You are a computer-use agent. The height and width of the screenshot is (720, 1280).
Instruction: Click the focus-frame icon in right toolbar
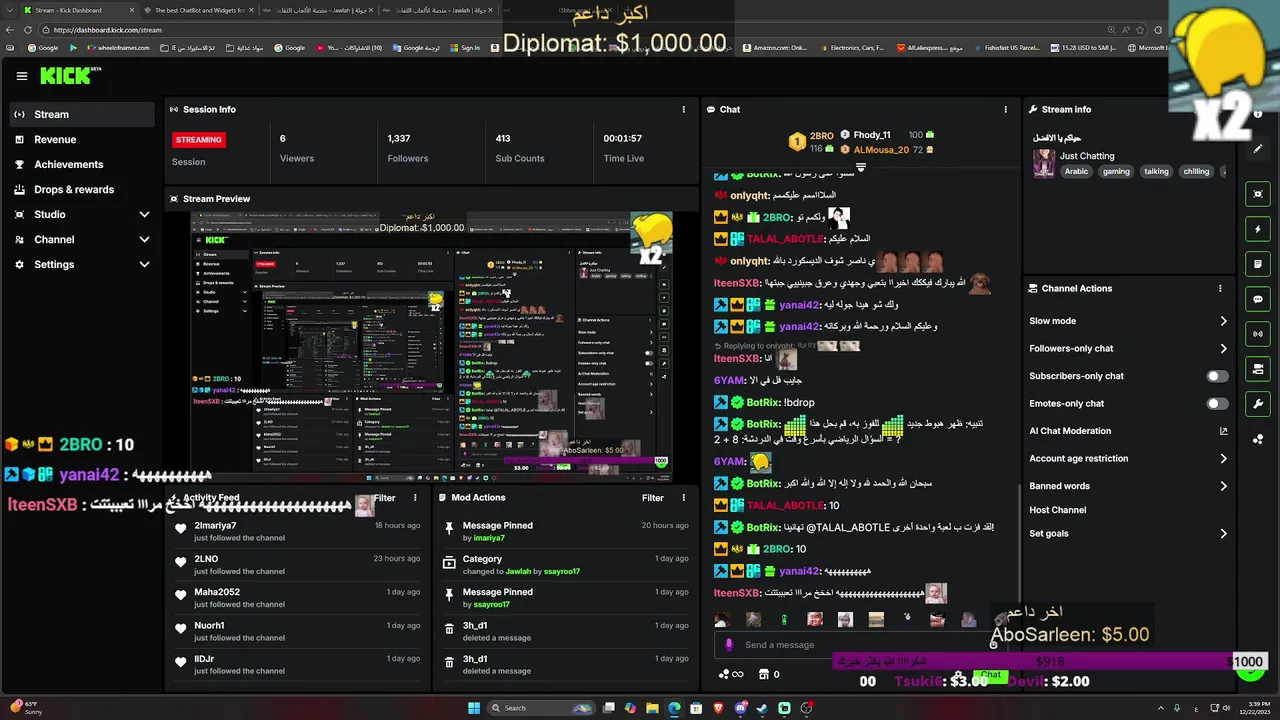pos(1258,194)
